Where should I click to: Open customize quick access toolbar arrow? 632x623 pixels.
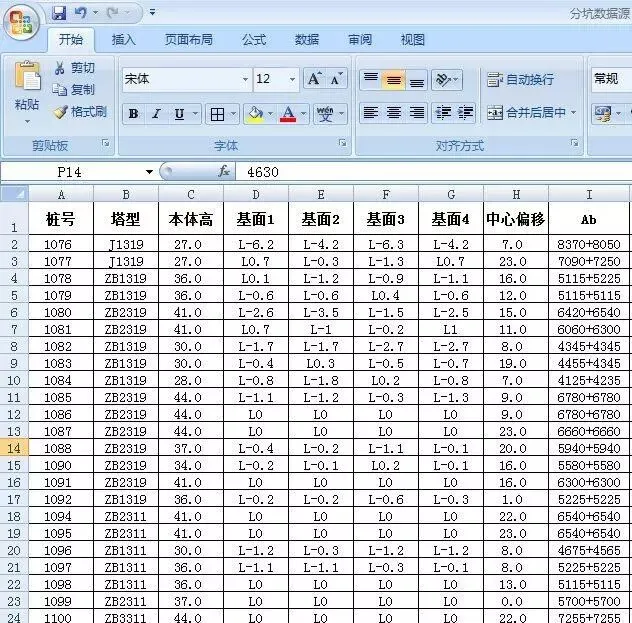152,13
